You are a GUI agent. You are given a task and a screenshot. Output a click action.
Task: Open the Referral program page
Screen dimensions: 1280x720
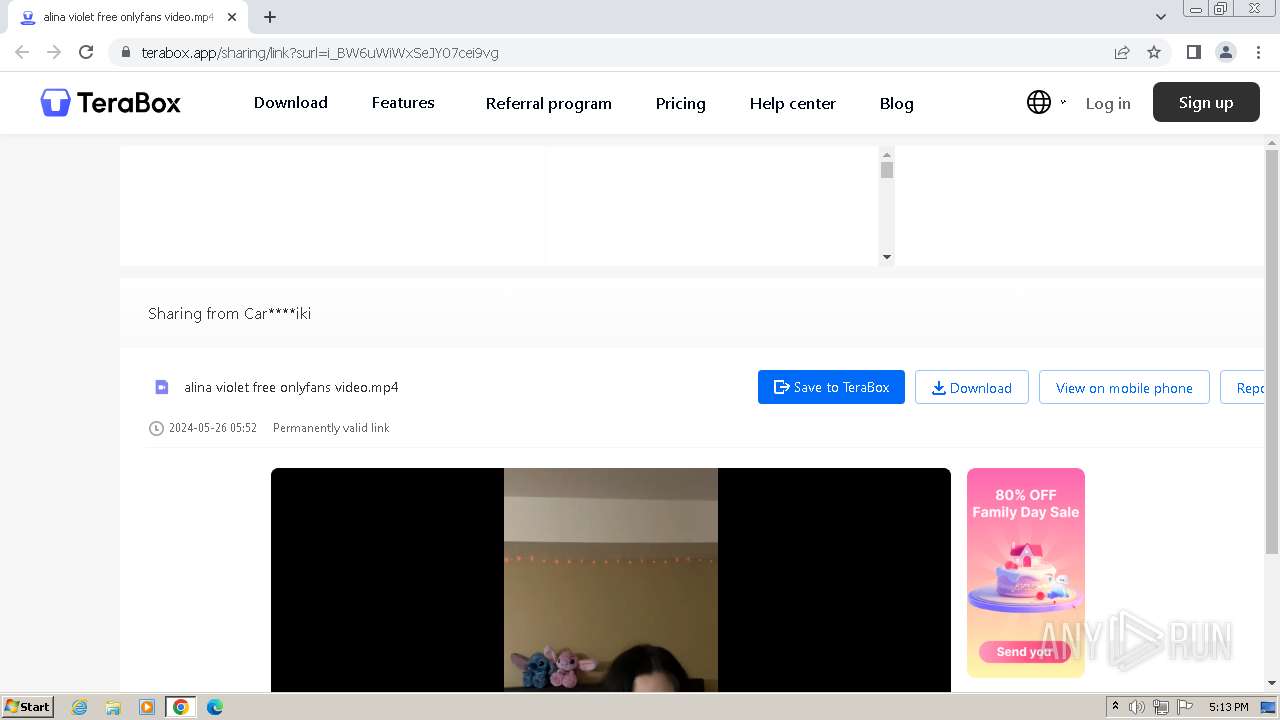[548, 103]
